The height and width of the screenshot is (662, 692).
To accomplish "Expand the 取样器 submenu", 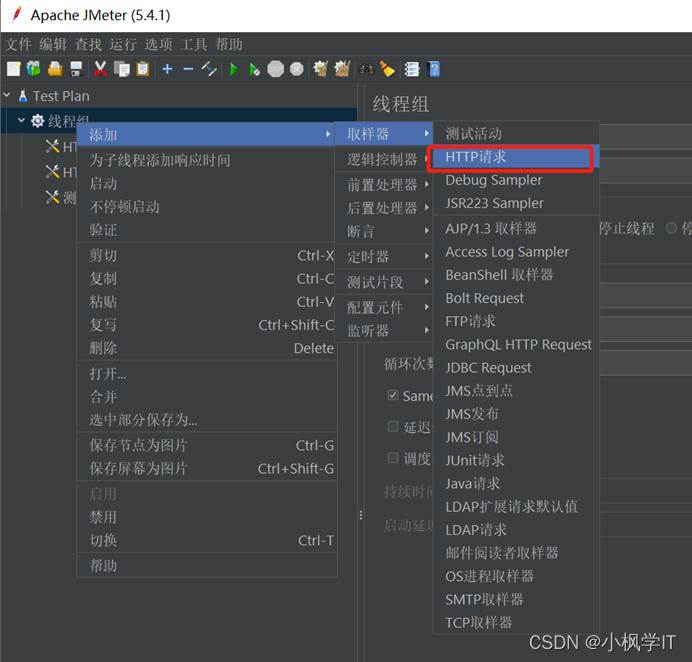I will (384, 133).
